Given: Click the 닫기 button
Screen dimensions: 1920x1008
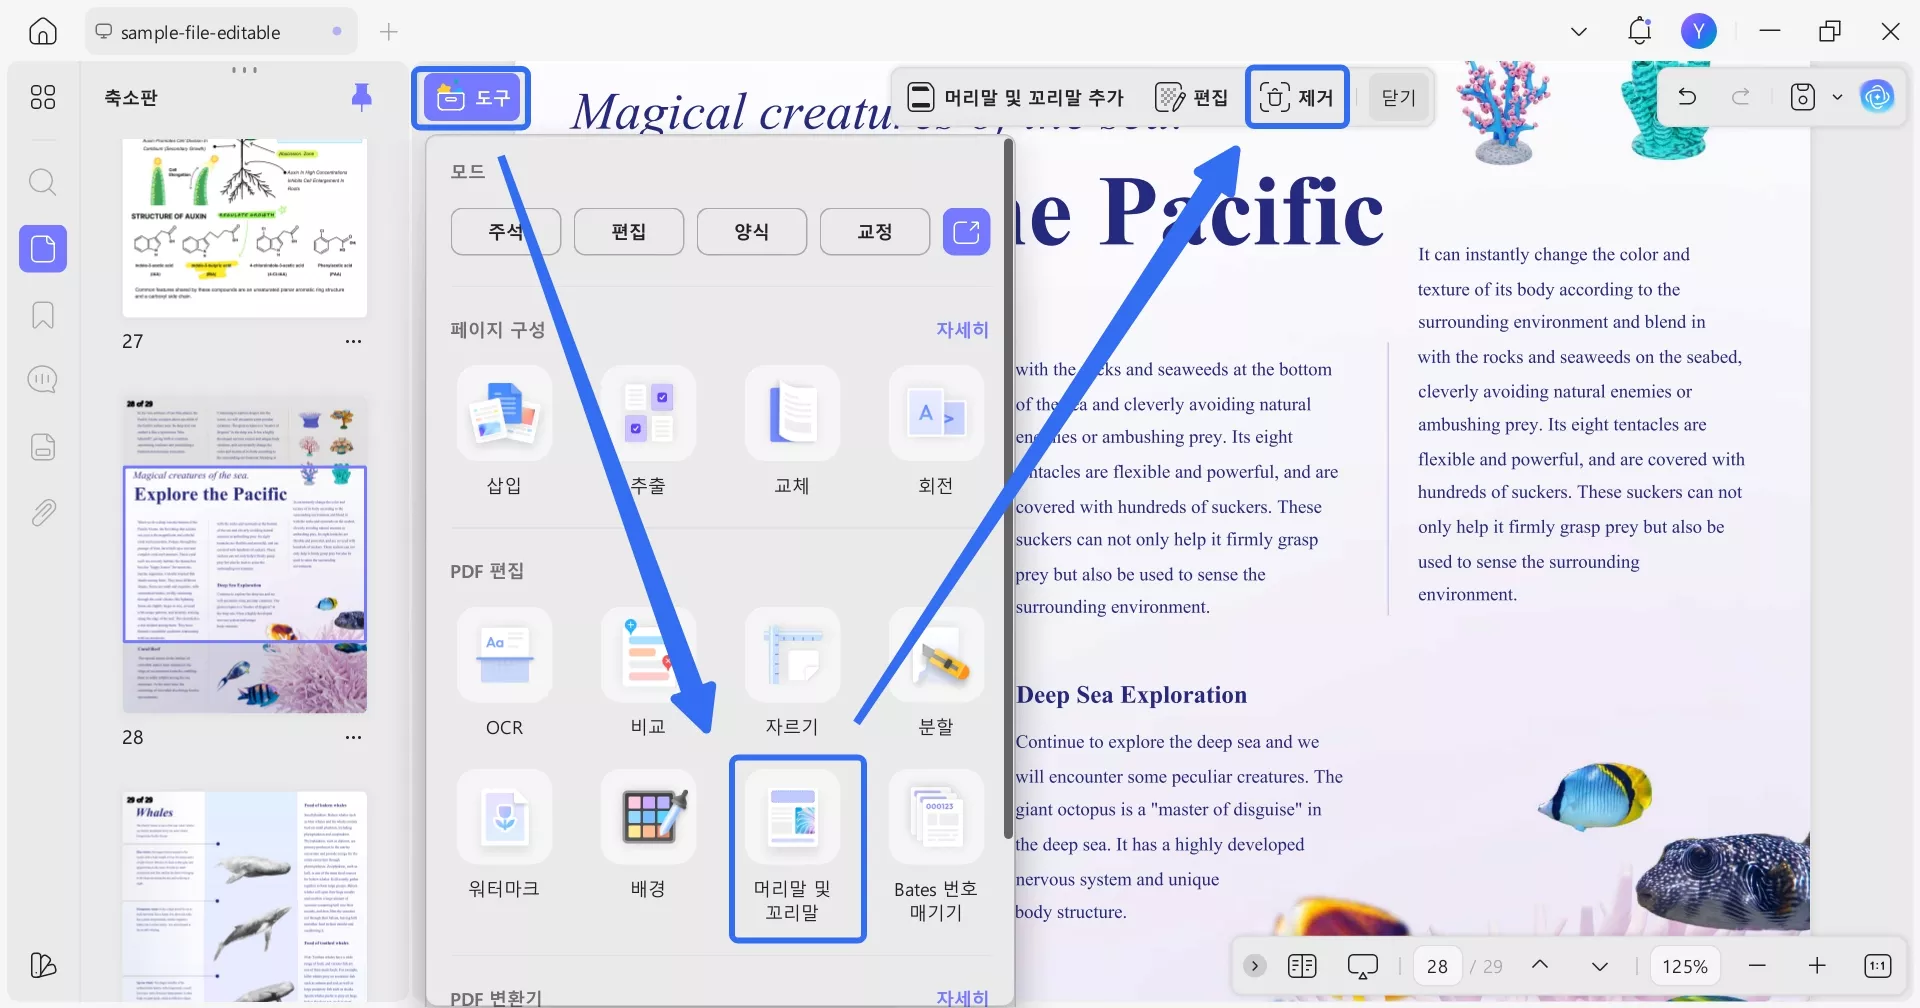Looking at the screenshot, I should coord(1397,96).
